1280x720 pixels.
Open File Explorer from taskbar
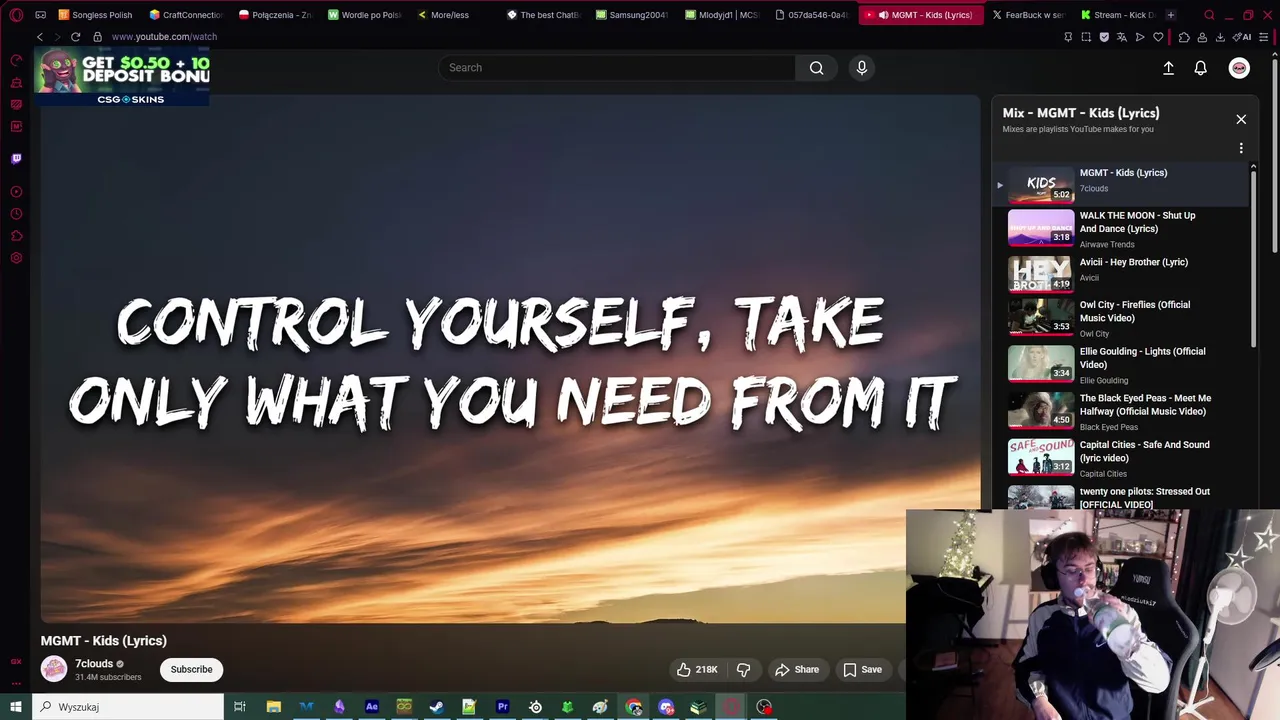[x=273, y=707]
